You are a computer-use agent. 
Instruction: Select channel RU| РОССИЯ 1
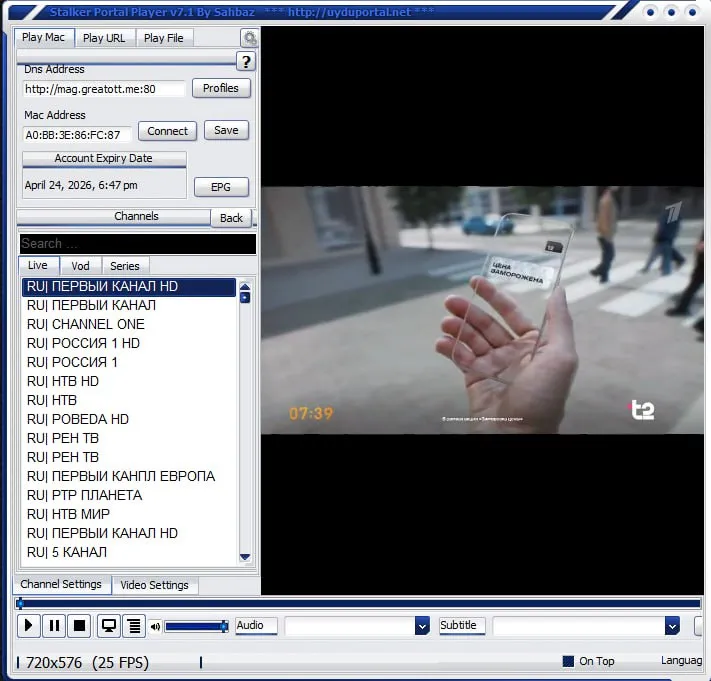(x=129, y=363)
